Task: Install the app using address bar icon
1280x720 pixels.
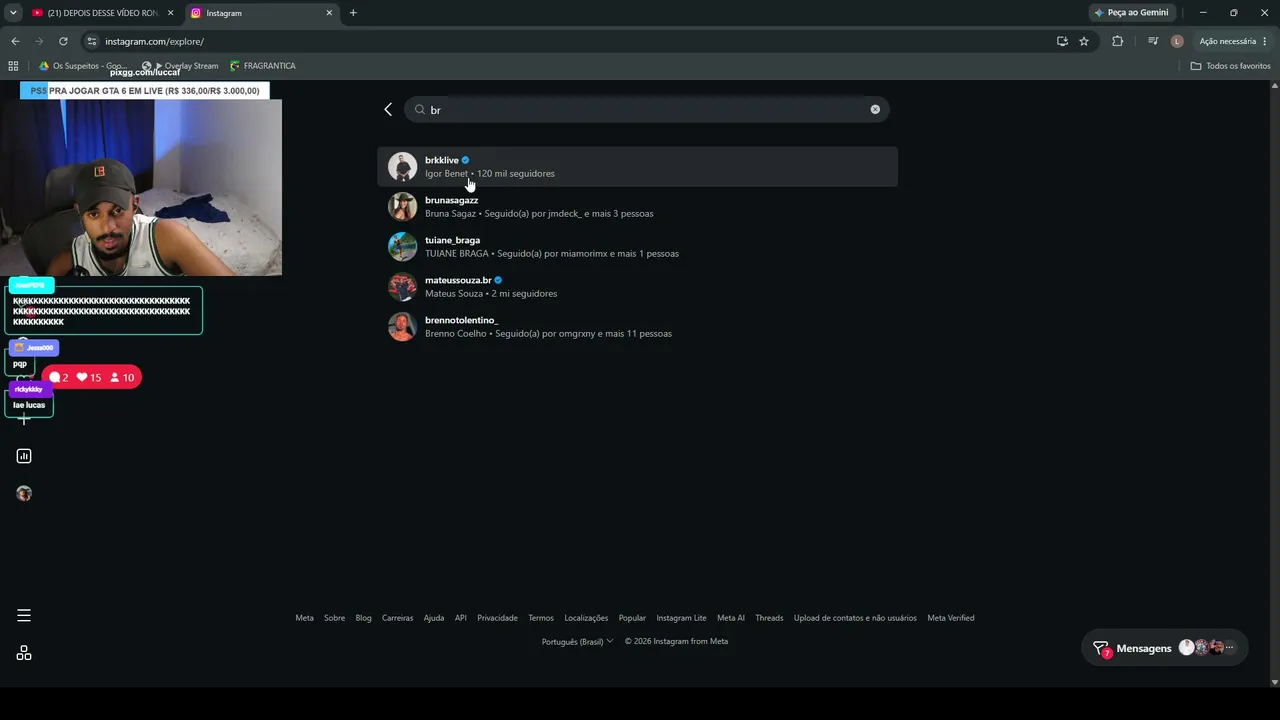Action: point(1062,41)
